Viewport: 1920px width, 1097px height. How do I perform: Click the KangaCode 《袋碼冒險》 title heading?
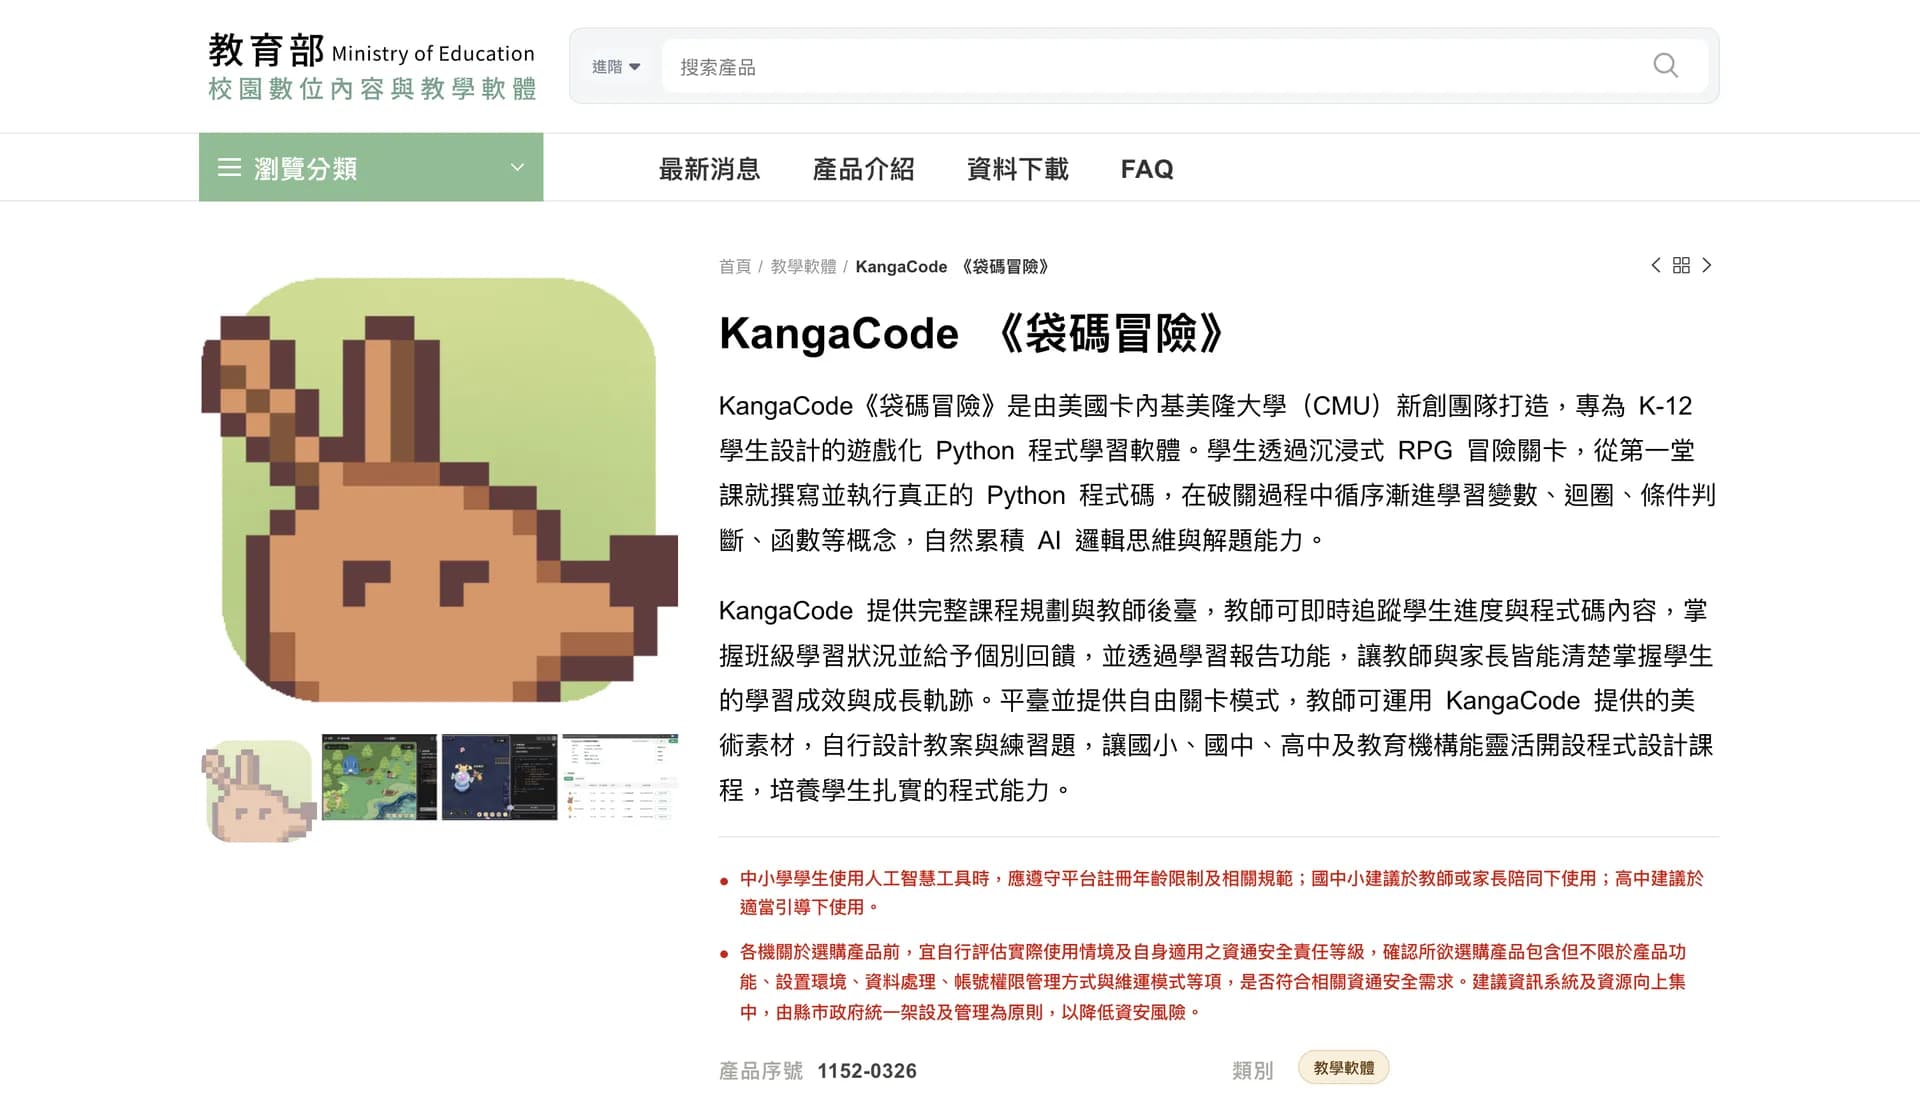pyautogui.click(x=971, y=334)
